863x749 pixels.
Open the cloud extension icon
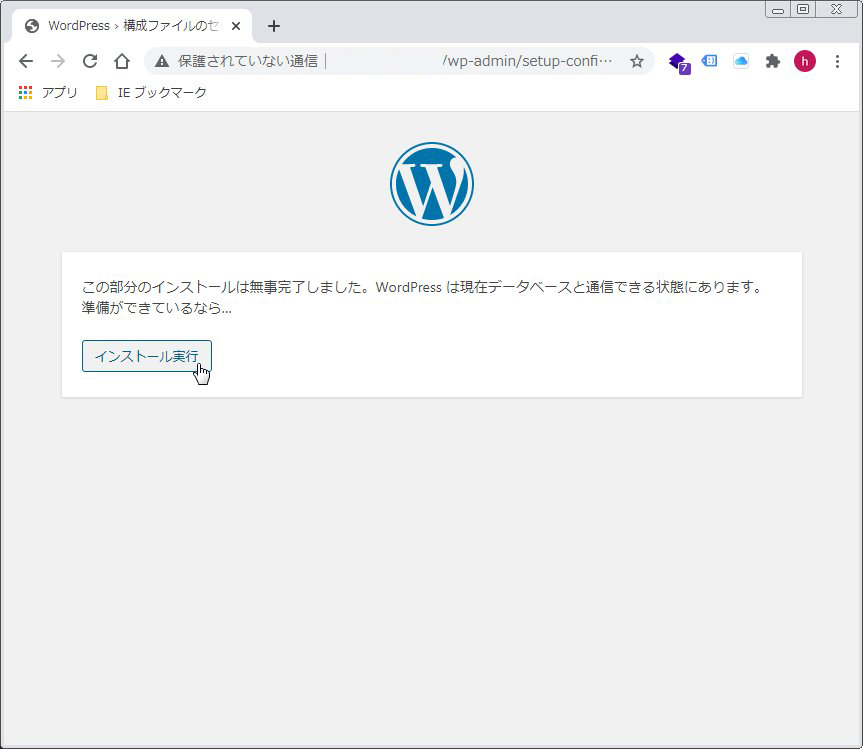741,61
